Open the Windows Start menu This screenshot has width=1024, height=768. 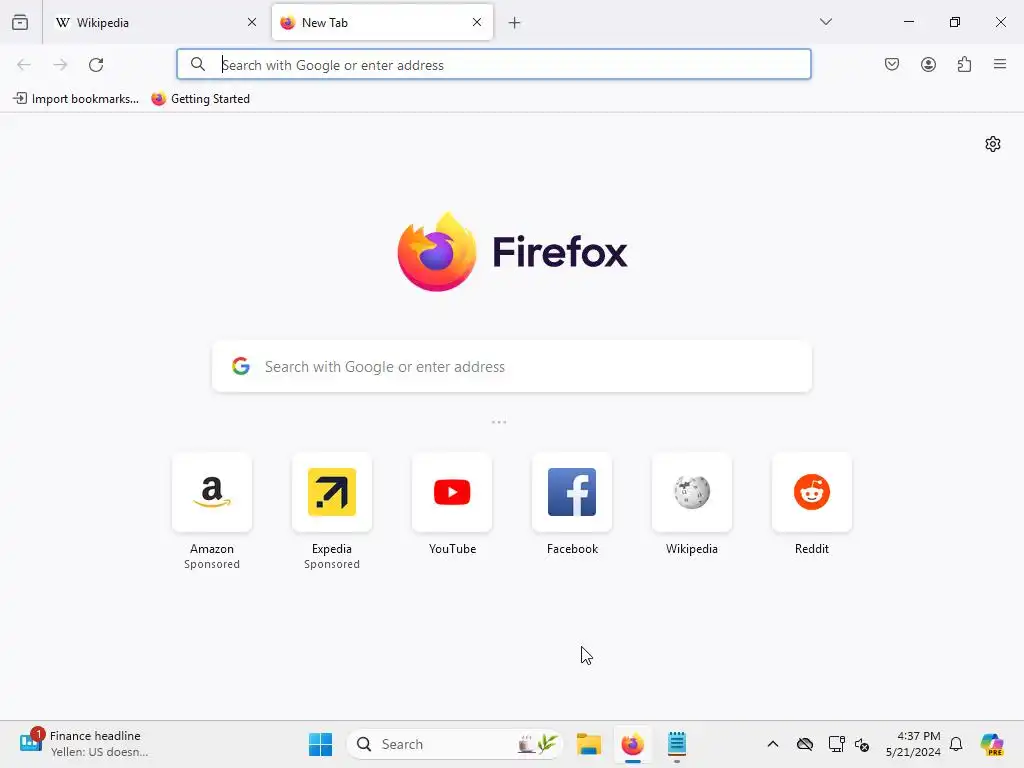pyautogui.click(x=320, y=744)
